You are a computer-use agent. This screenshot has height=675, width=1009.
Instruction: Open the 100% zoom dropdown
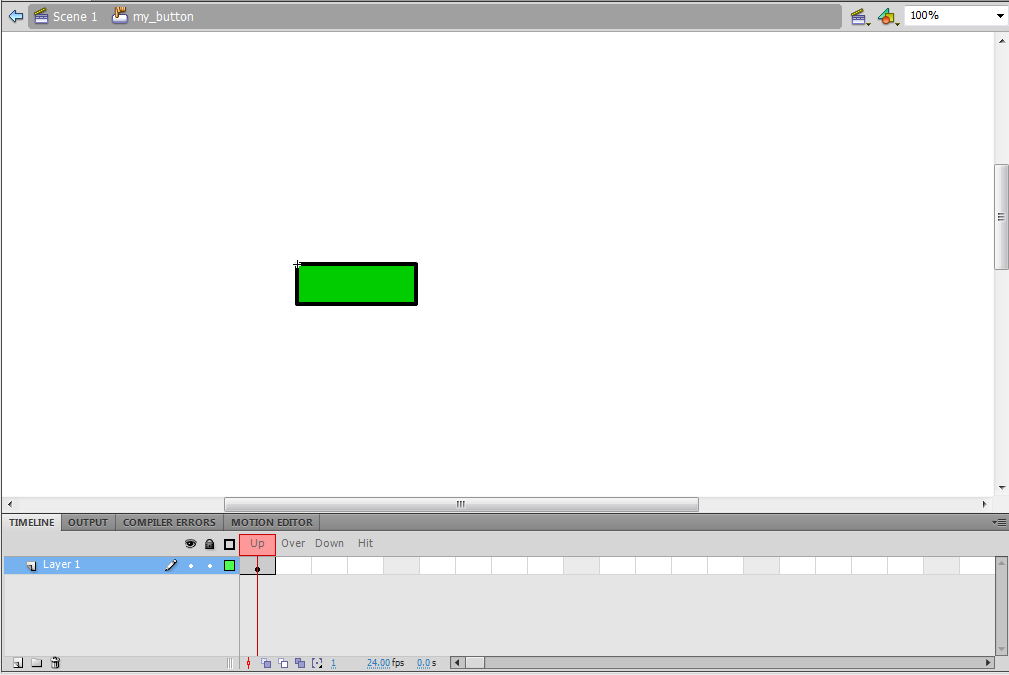click(1000, 15)
